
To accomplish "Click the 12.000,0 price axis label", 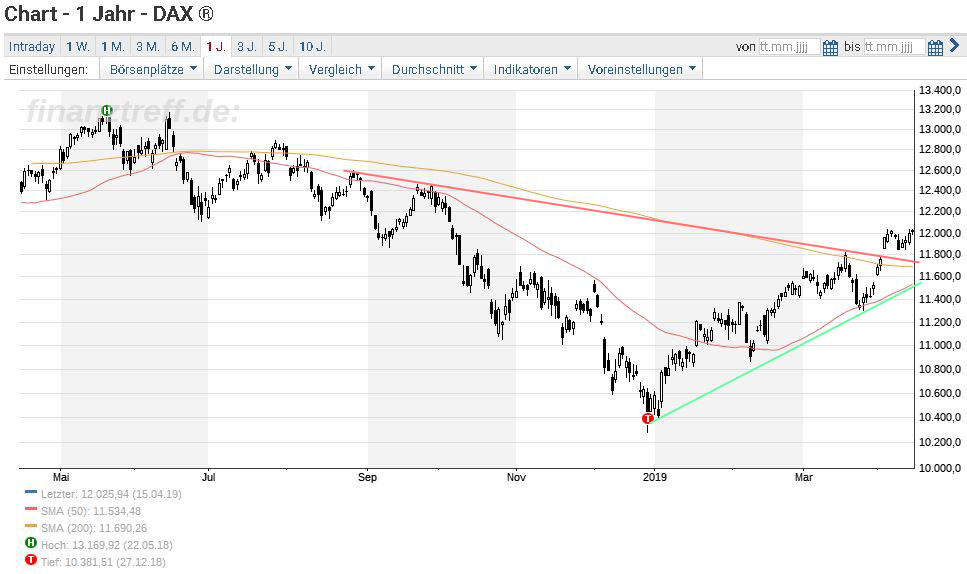I will coord(940,233).
